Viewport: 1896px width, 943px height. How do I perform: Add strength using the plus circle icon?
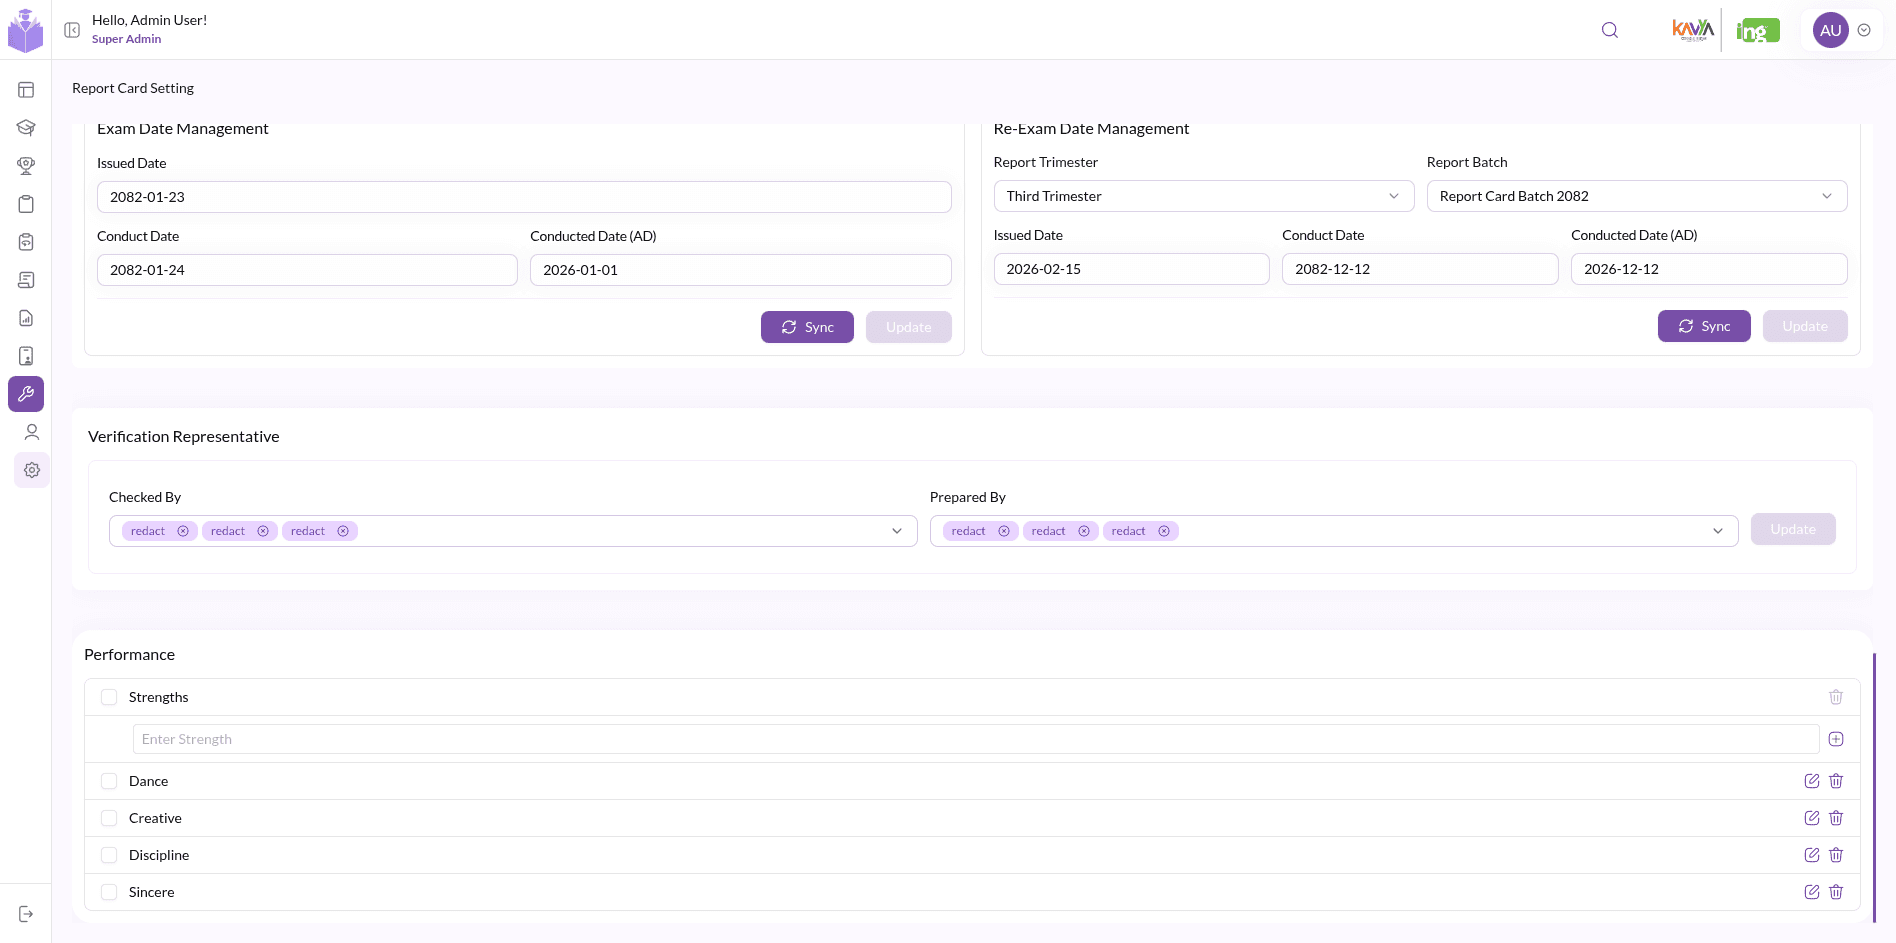tap(1836, 739)
